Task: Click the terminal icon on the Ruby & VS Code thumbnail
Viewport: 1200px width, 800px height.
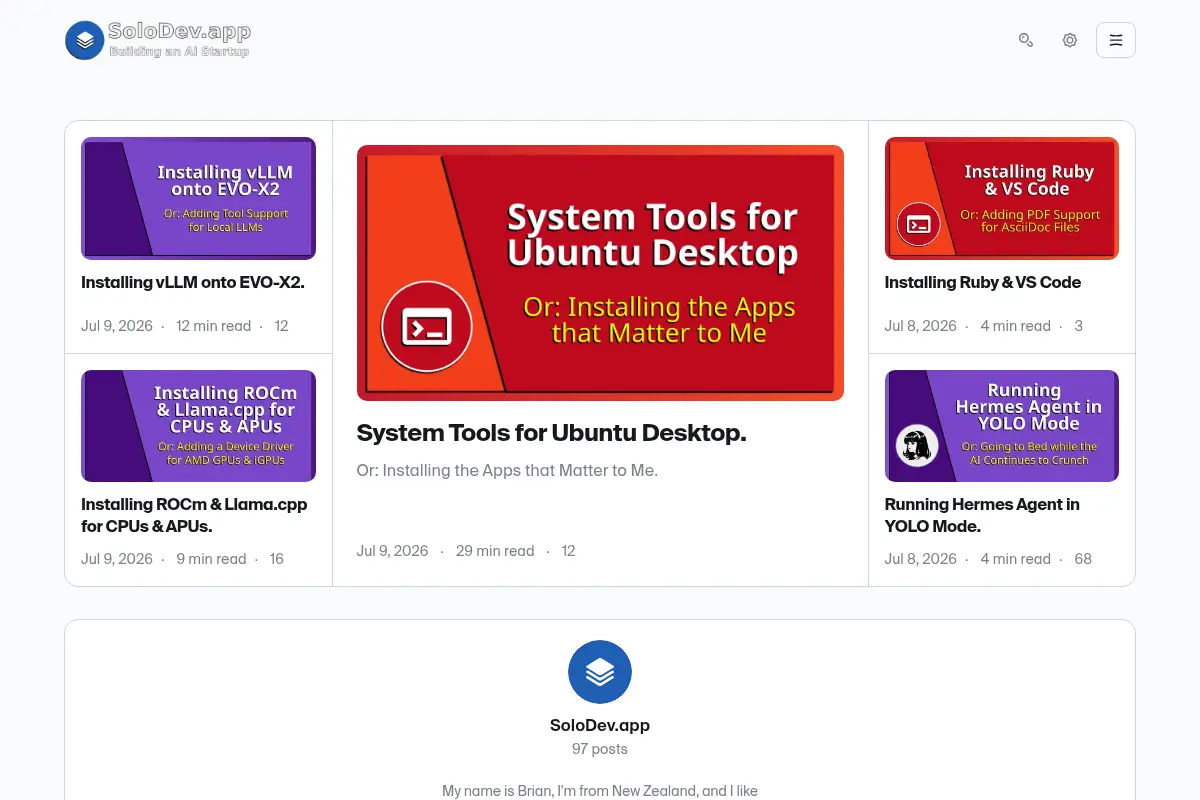Action: click(919, 224)
